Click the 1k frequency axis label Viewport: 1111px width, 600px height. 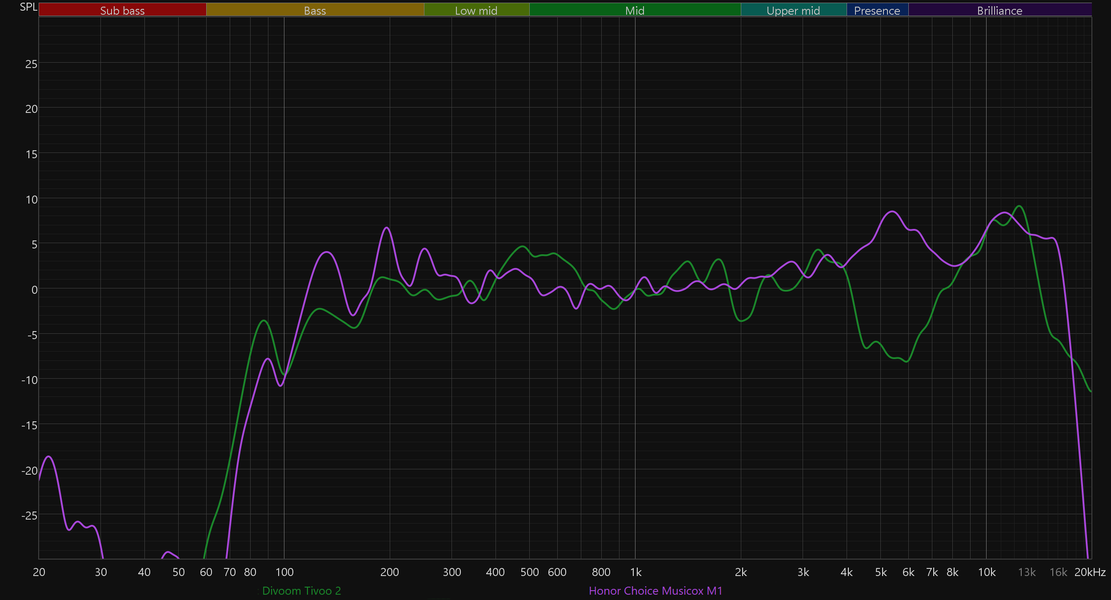[x=636, y=572]
